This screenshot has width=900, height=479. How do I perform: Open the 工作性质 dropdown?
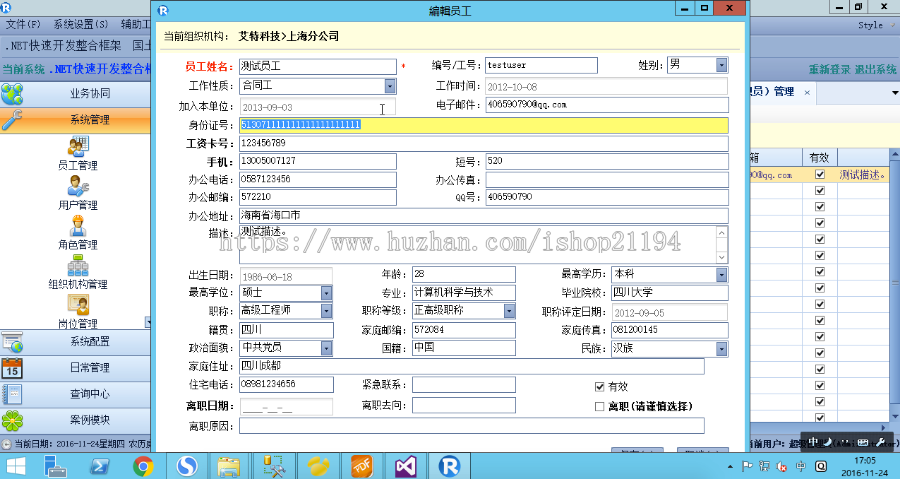[390, 86]
